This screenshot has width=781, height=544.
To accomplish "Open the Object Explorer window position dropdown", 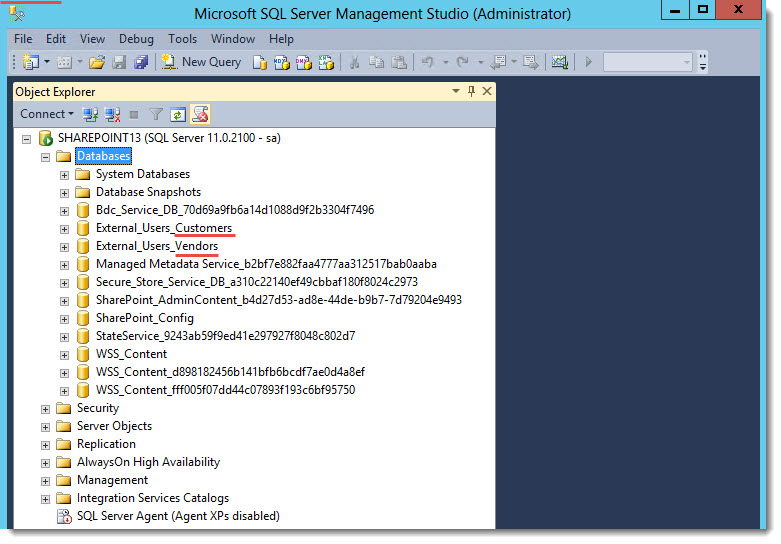I will coord(456,91).
